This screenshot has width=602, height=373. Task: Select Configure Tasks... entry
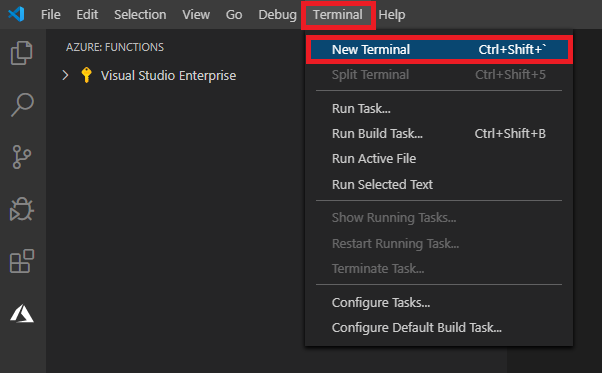439,302
